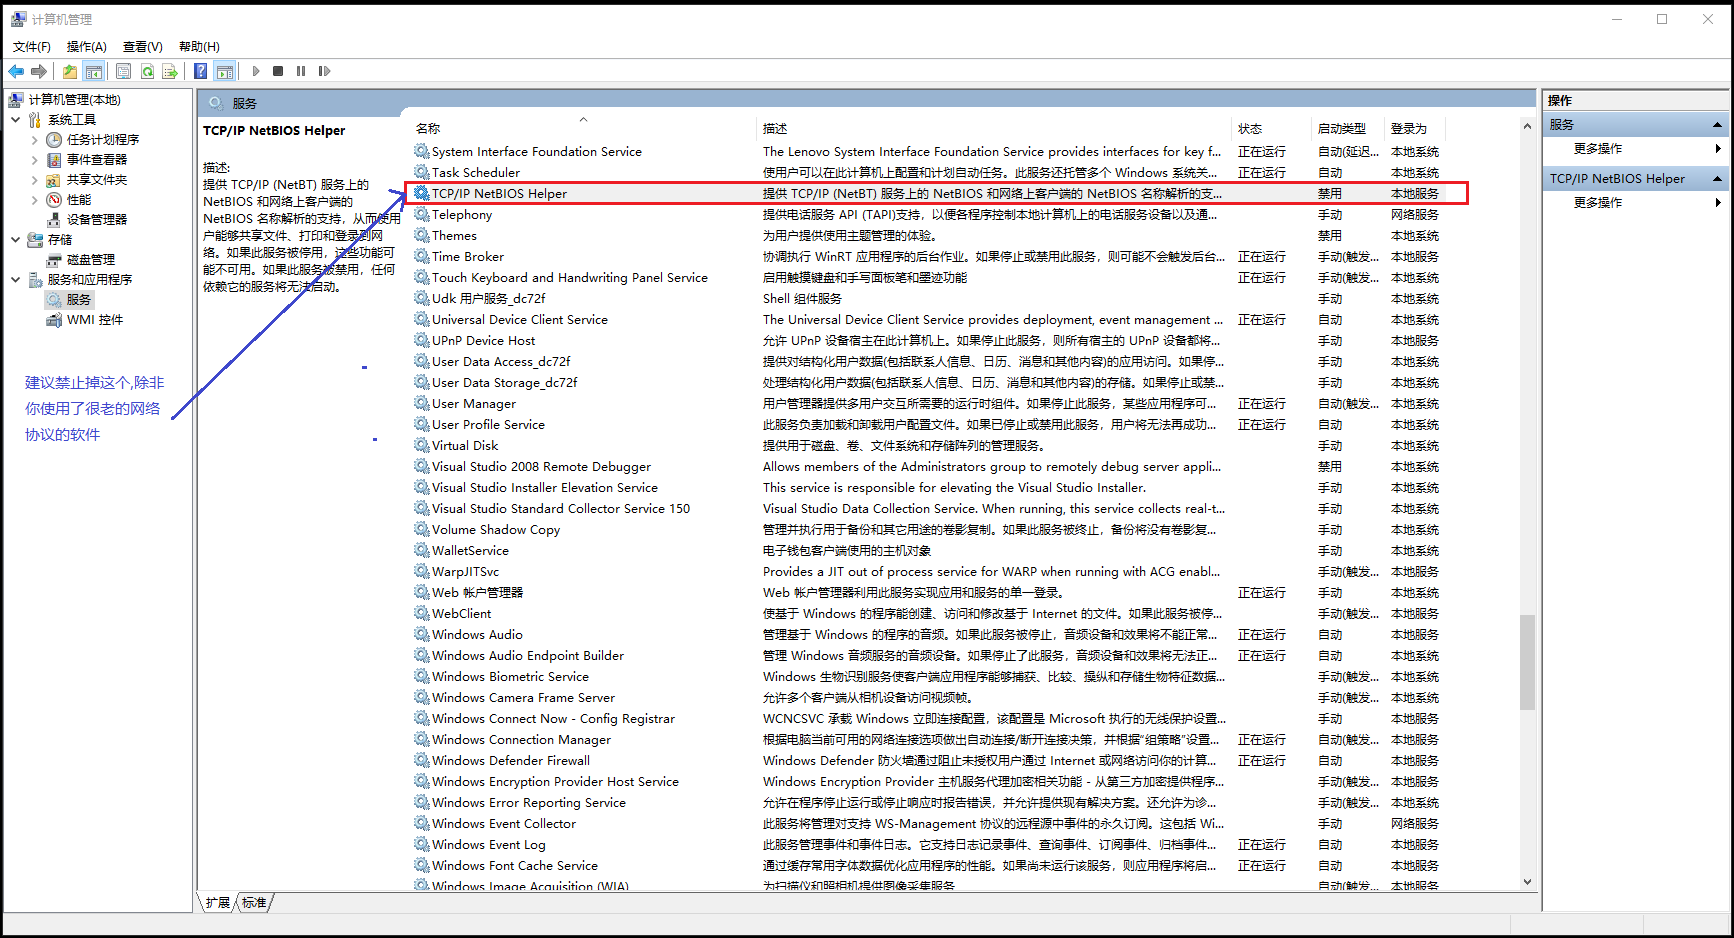Click the Refresh toolbar icon
Screen dimensions: 1734x938
pos(147,71)
